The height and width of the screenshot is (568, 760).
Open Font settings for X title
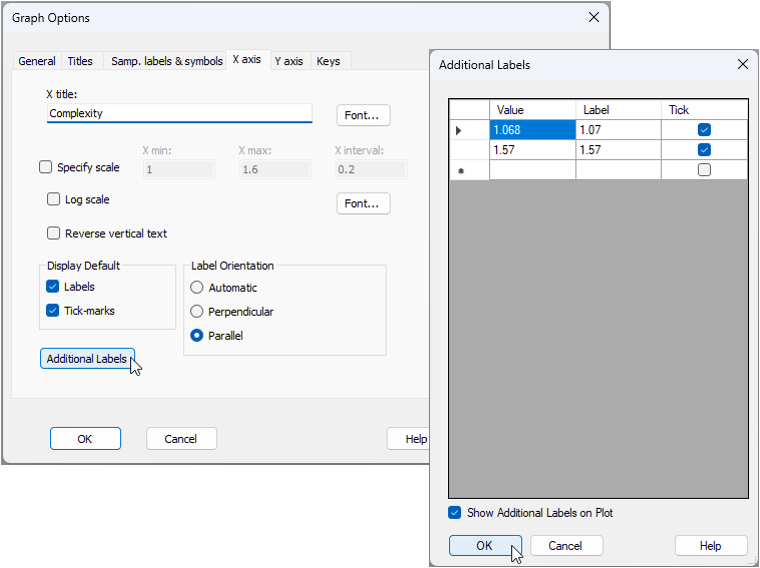tap(362, 115)
